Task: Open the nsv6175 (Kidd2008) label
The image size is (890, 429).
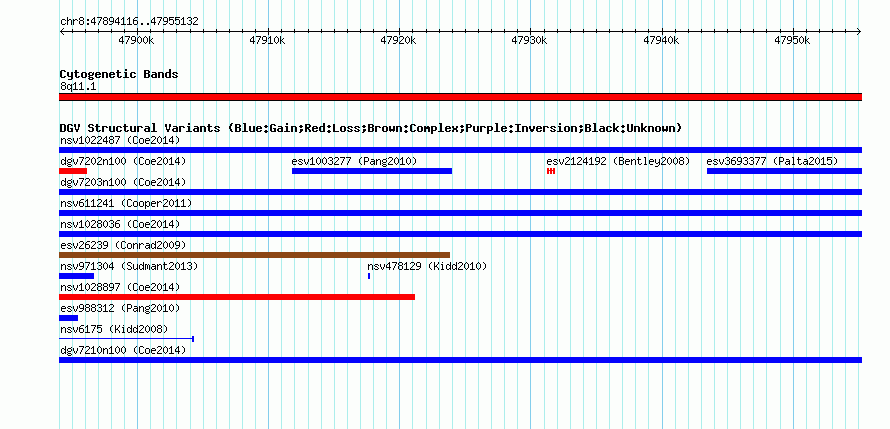Action: (114, 329)
